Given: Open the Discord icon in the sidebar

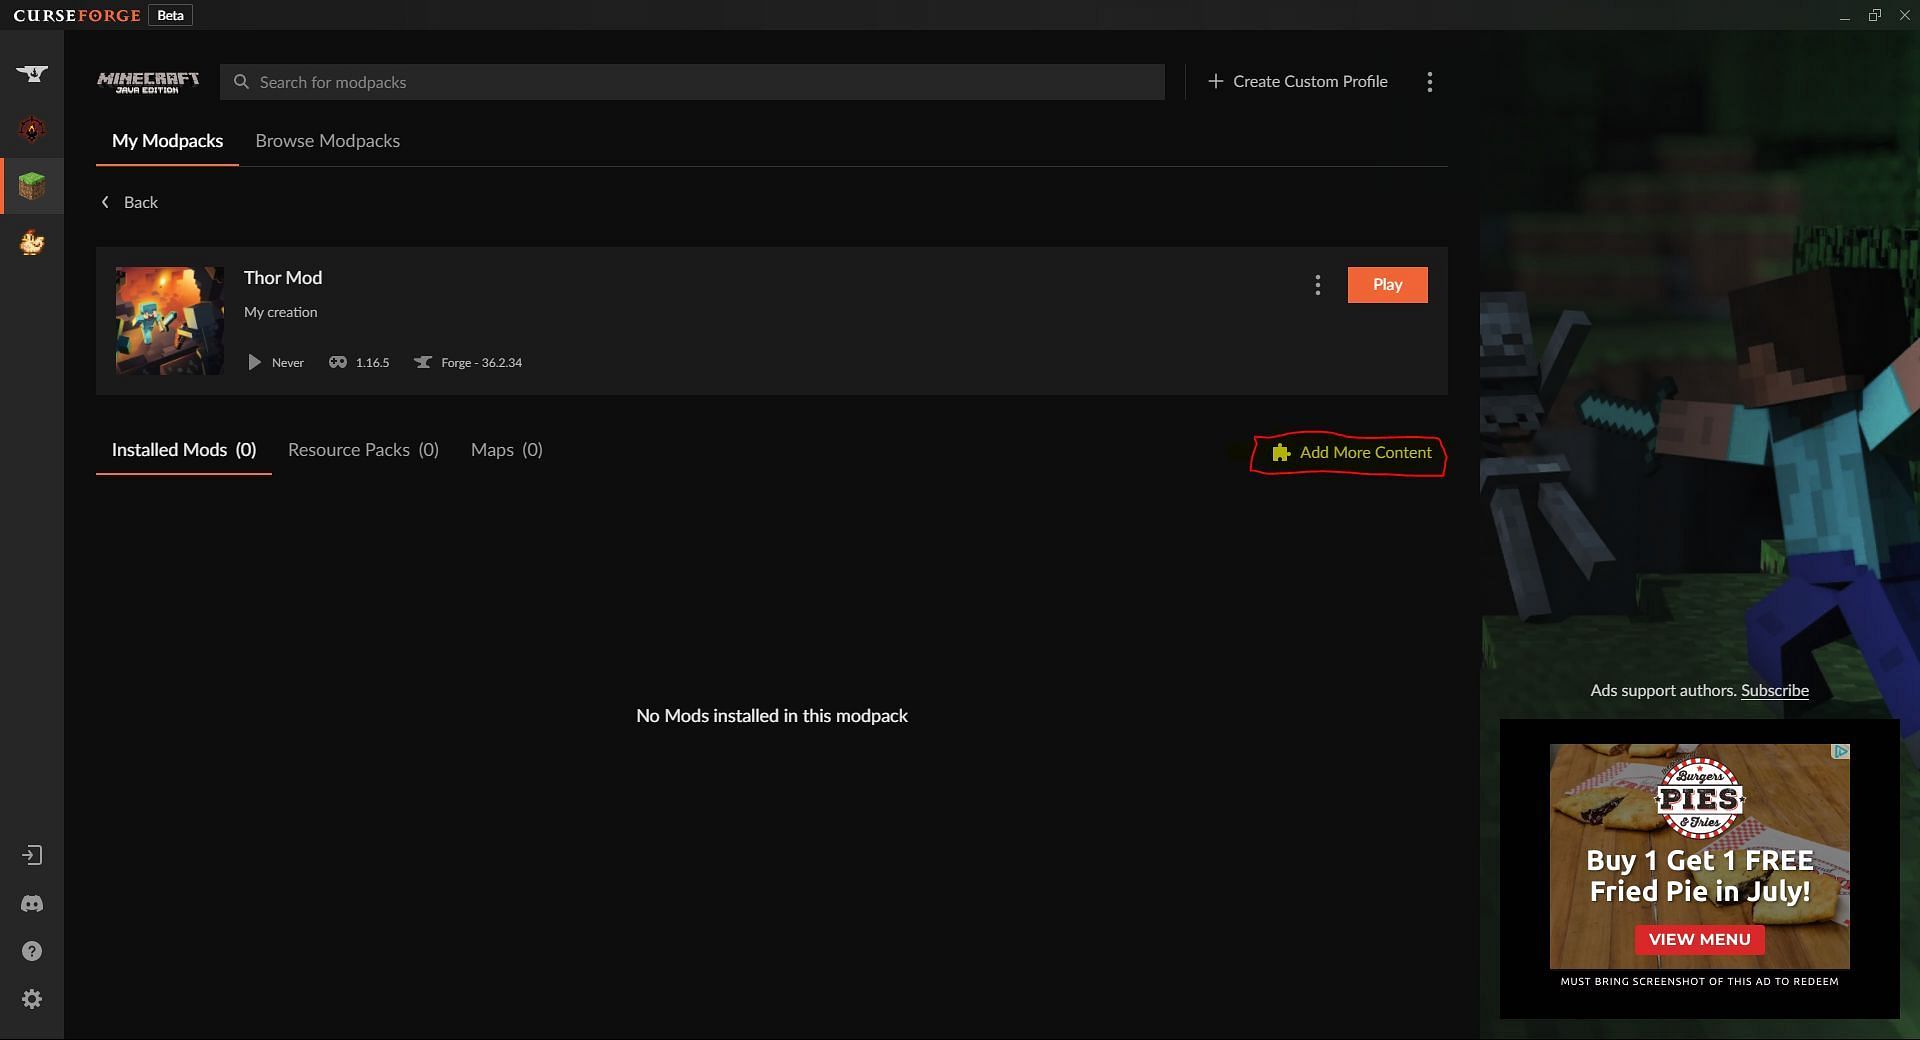Looking at the screenshot, I should click(x=32, y=904).
